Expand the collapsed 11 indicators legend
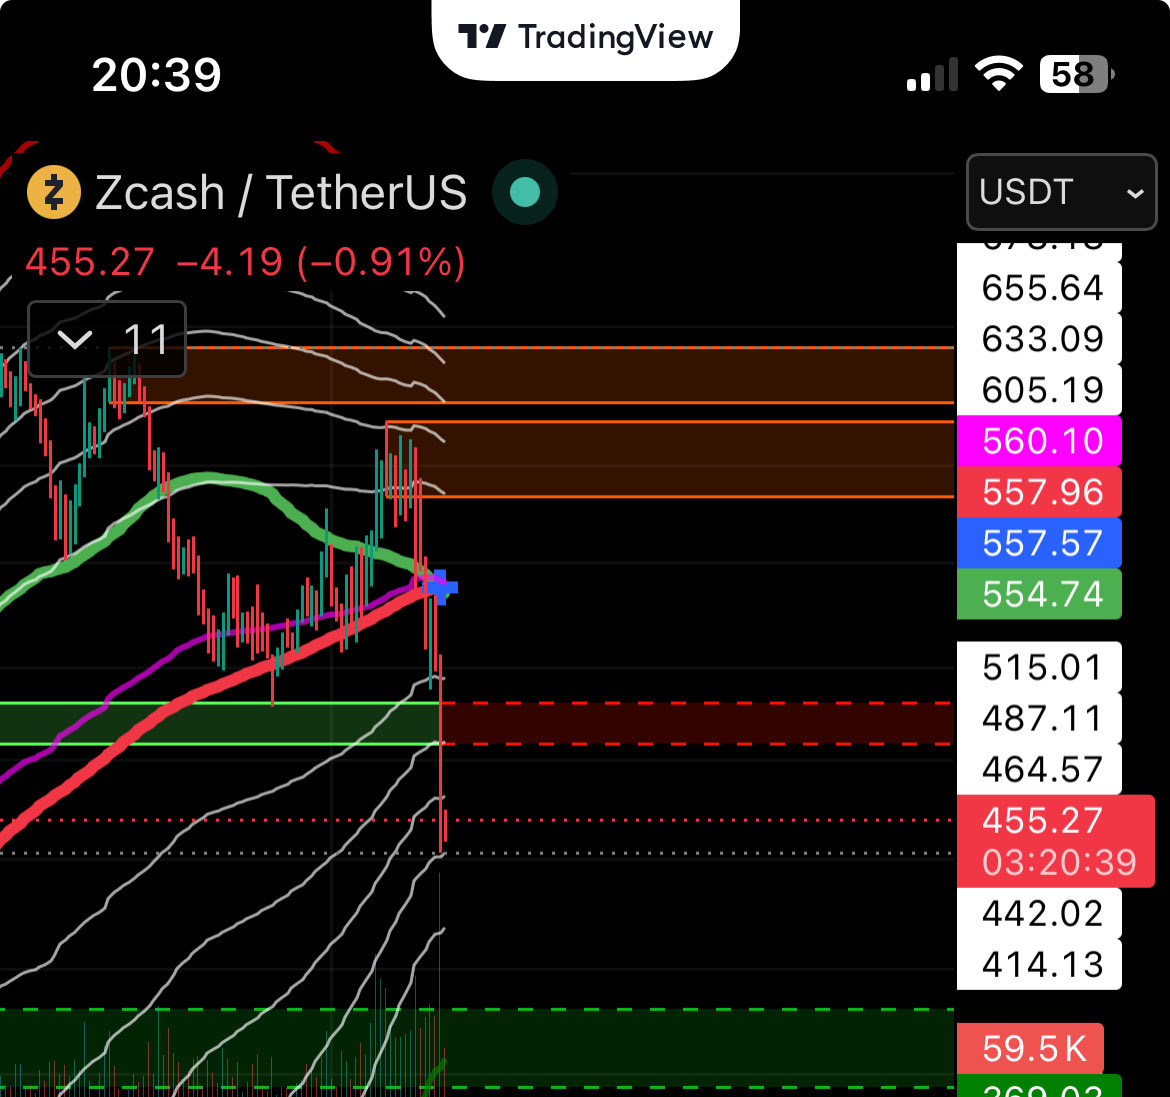The height and width of the screenshot is (1097, 1170). [107, 339]
